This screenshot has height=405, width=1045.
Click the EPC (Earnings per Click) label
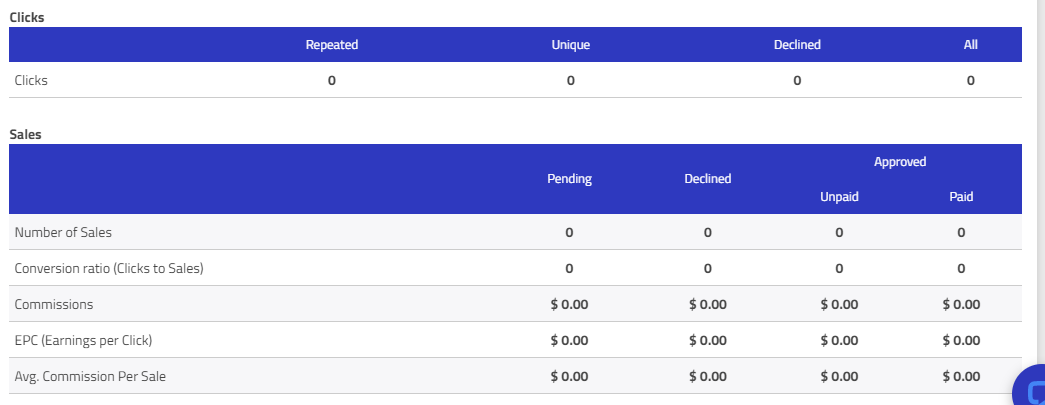tap(83, 340)
